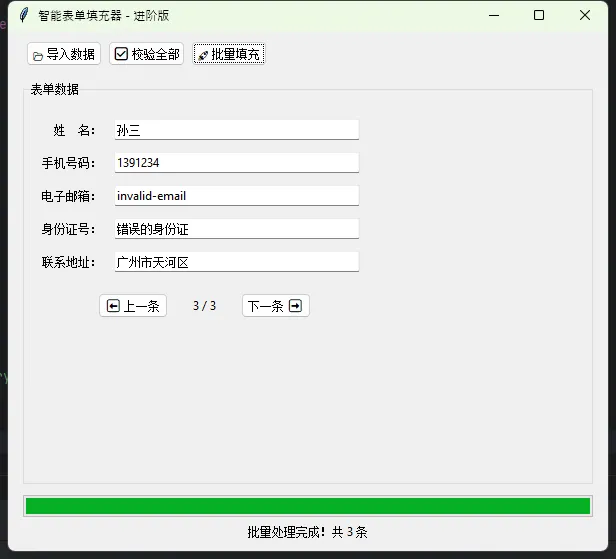Click the 表单数据 group label

click(55, 90)
